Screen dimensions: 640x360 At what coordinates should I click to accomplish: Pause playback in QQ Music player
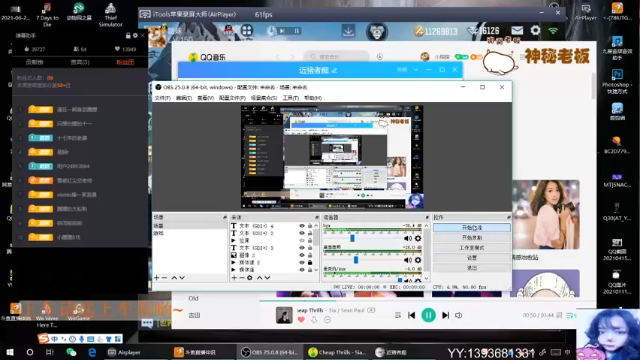(428, 315)
